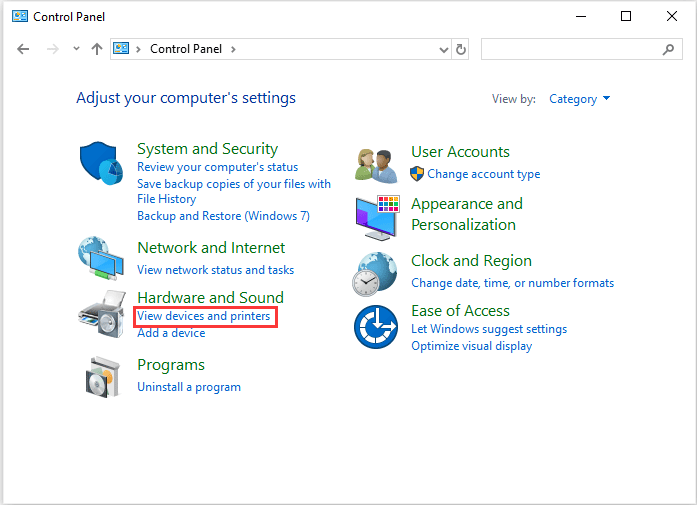
Task: Click the Add a device link
Action: [171, 333]
